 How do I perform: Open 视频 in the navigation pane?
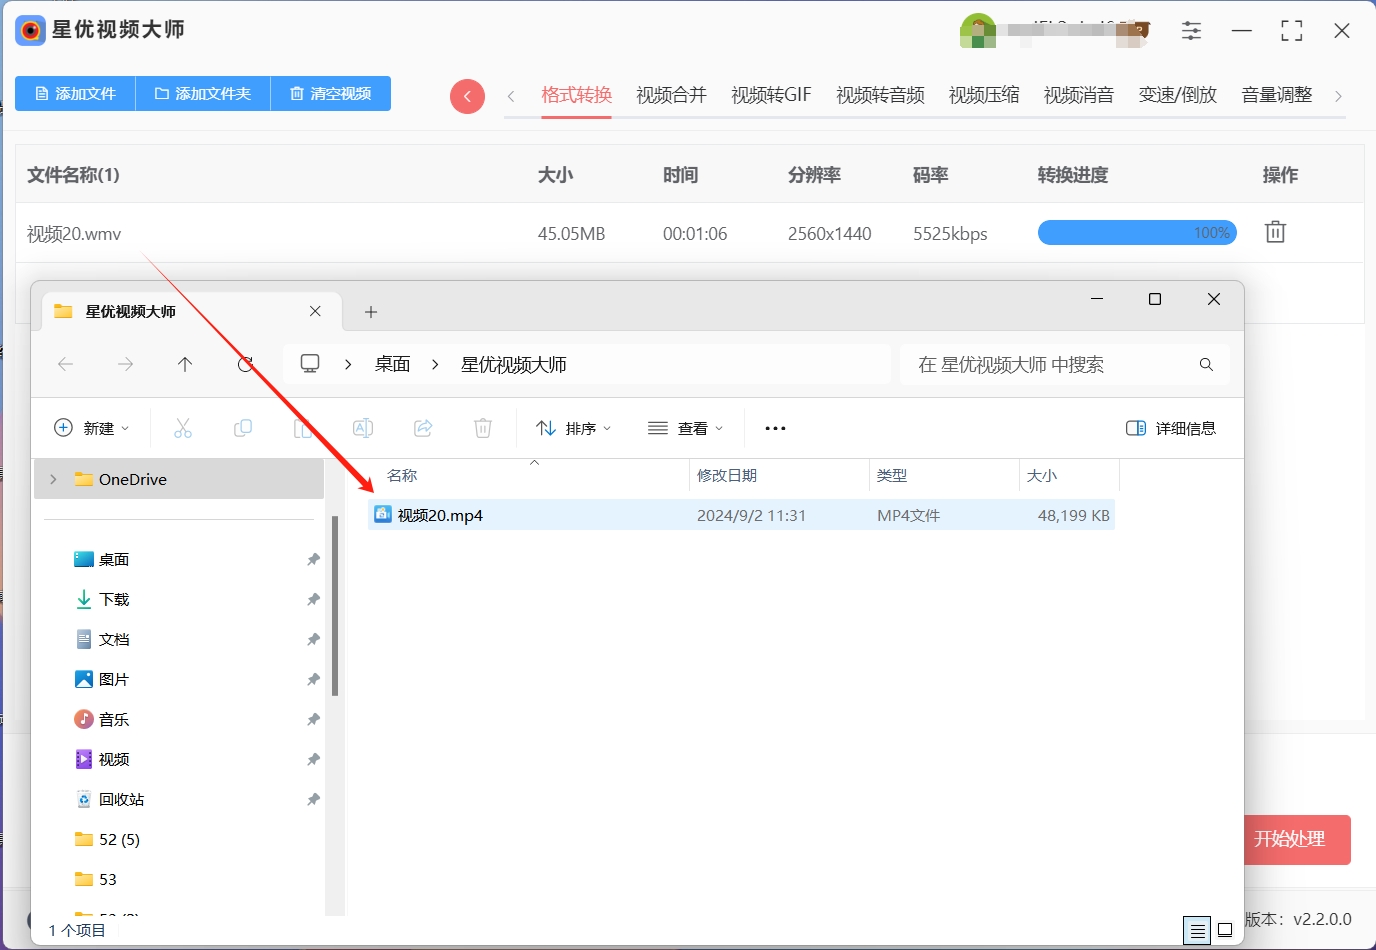(x=114, y=760)
